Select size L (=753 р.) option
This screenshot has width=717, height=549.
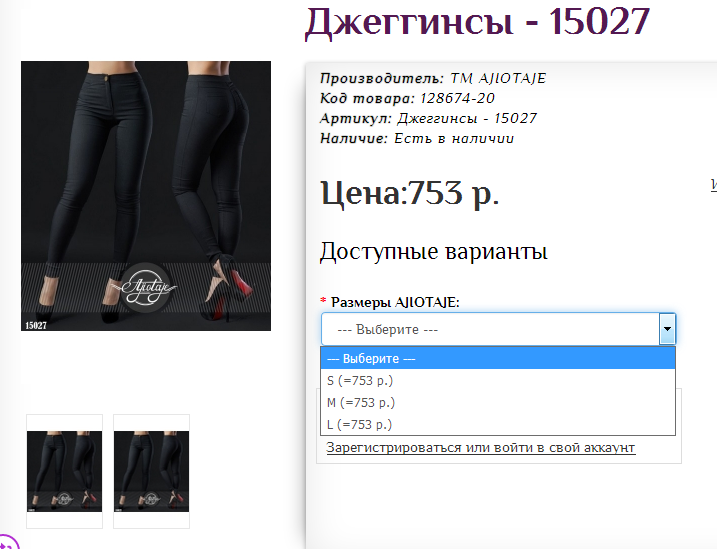pos(498,424)
